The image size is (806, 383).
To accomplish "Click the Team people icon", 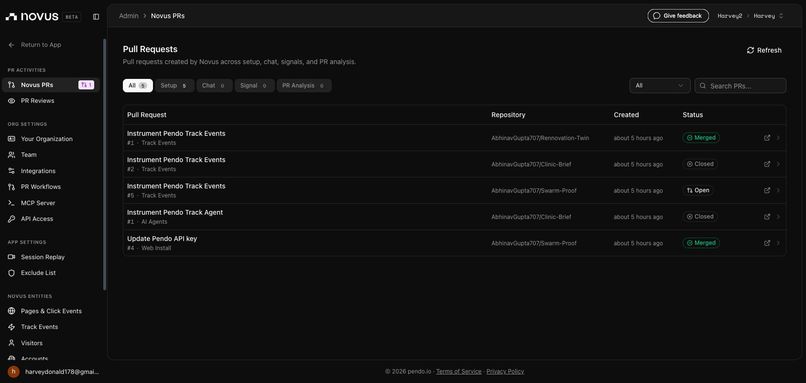I will coord(11,155).
